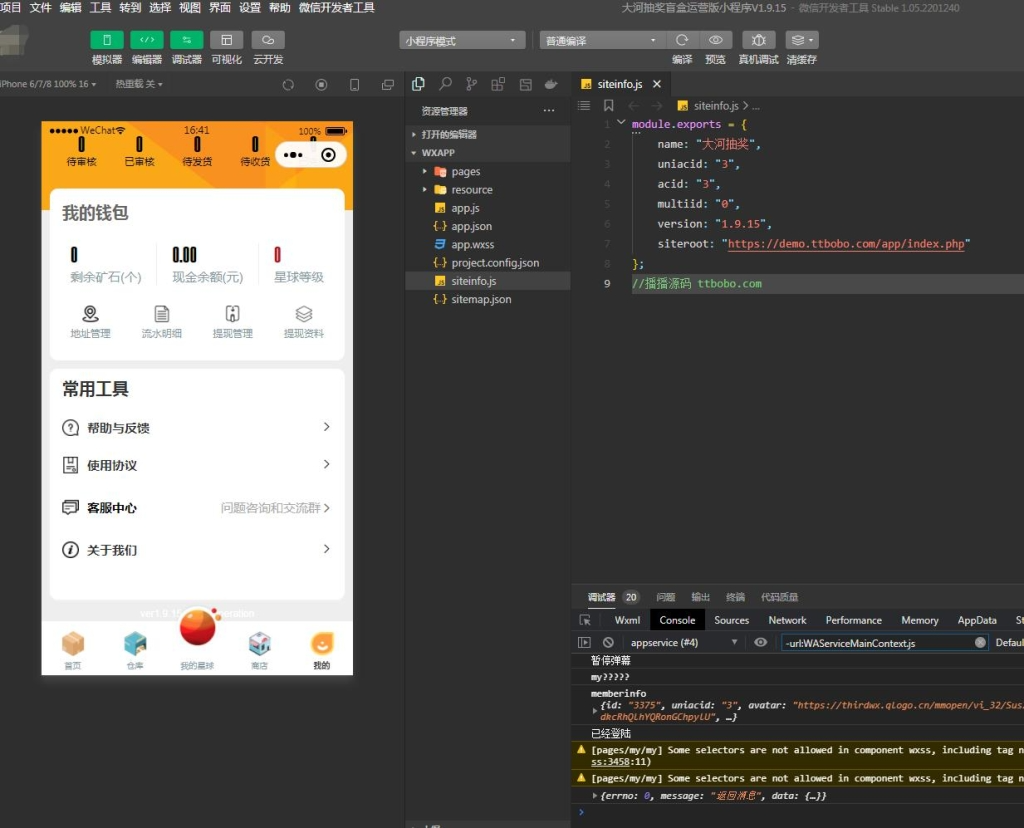
Task: Open the 工具 menu
Action: click(101, 8)
